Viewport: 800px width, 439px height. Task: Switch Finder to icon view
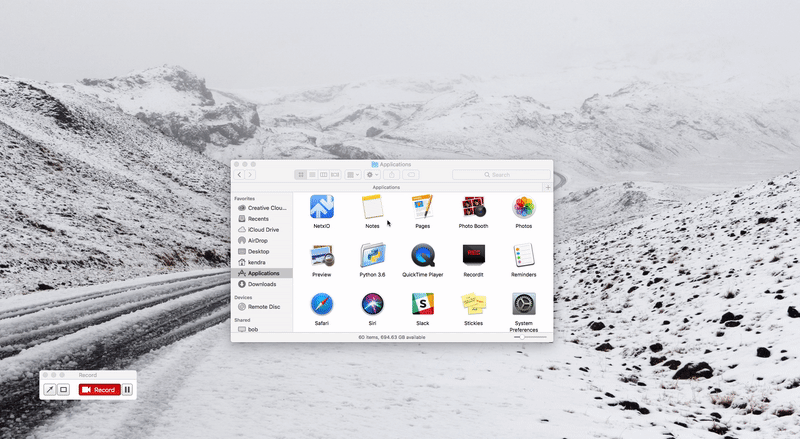click(x=300, y=175)
